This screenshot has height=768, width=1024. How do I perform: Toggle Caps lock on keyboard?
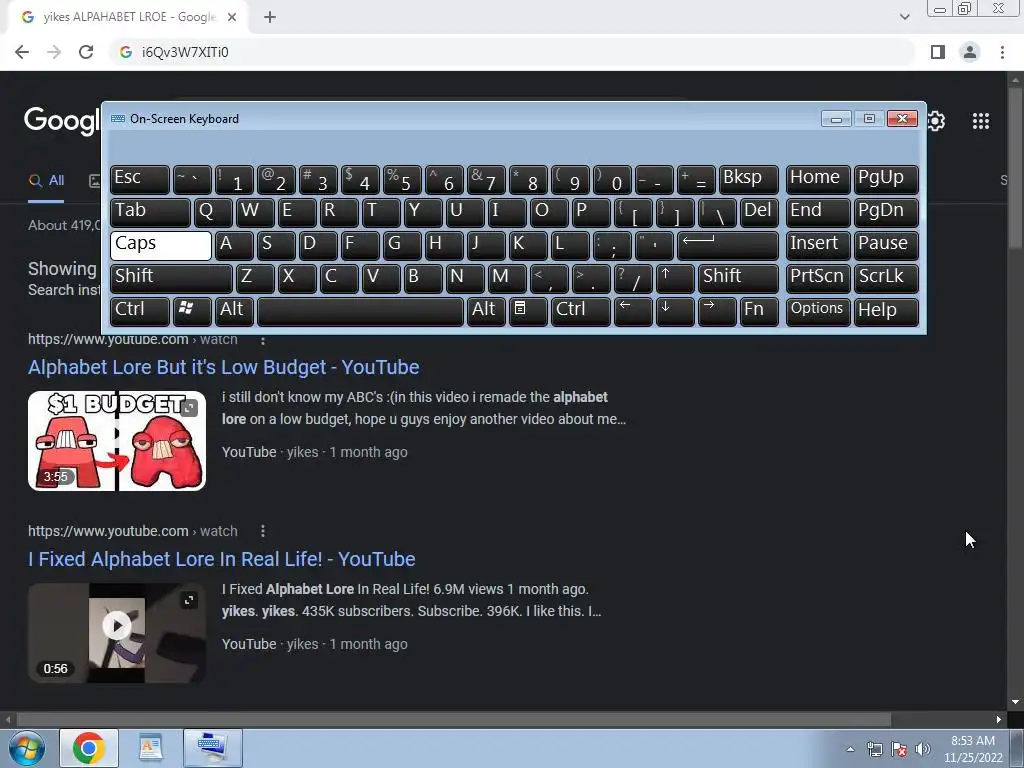[161, 246]
